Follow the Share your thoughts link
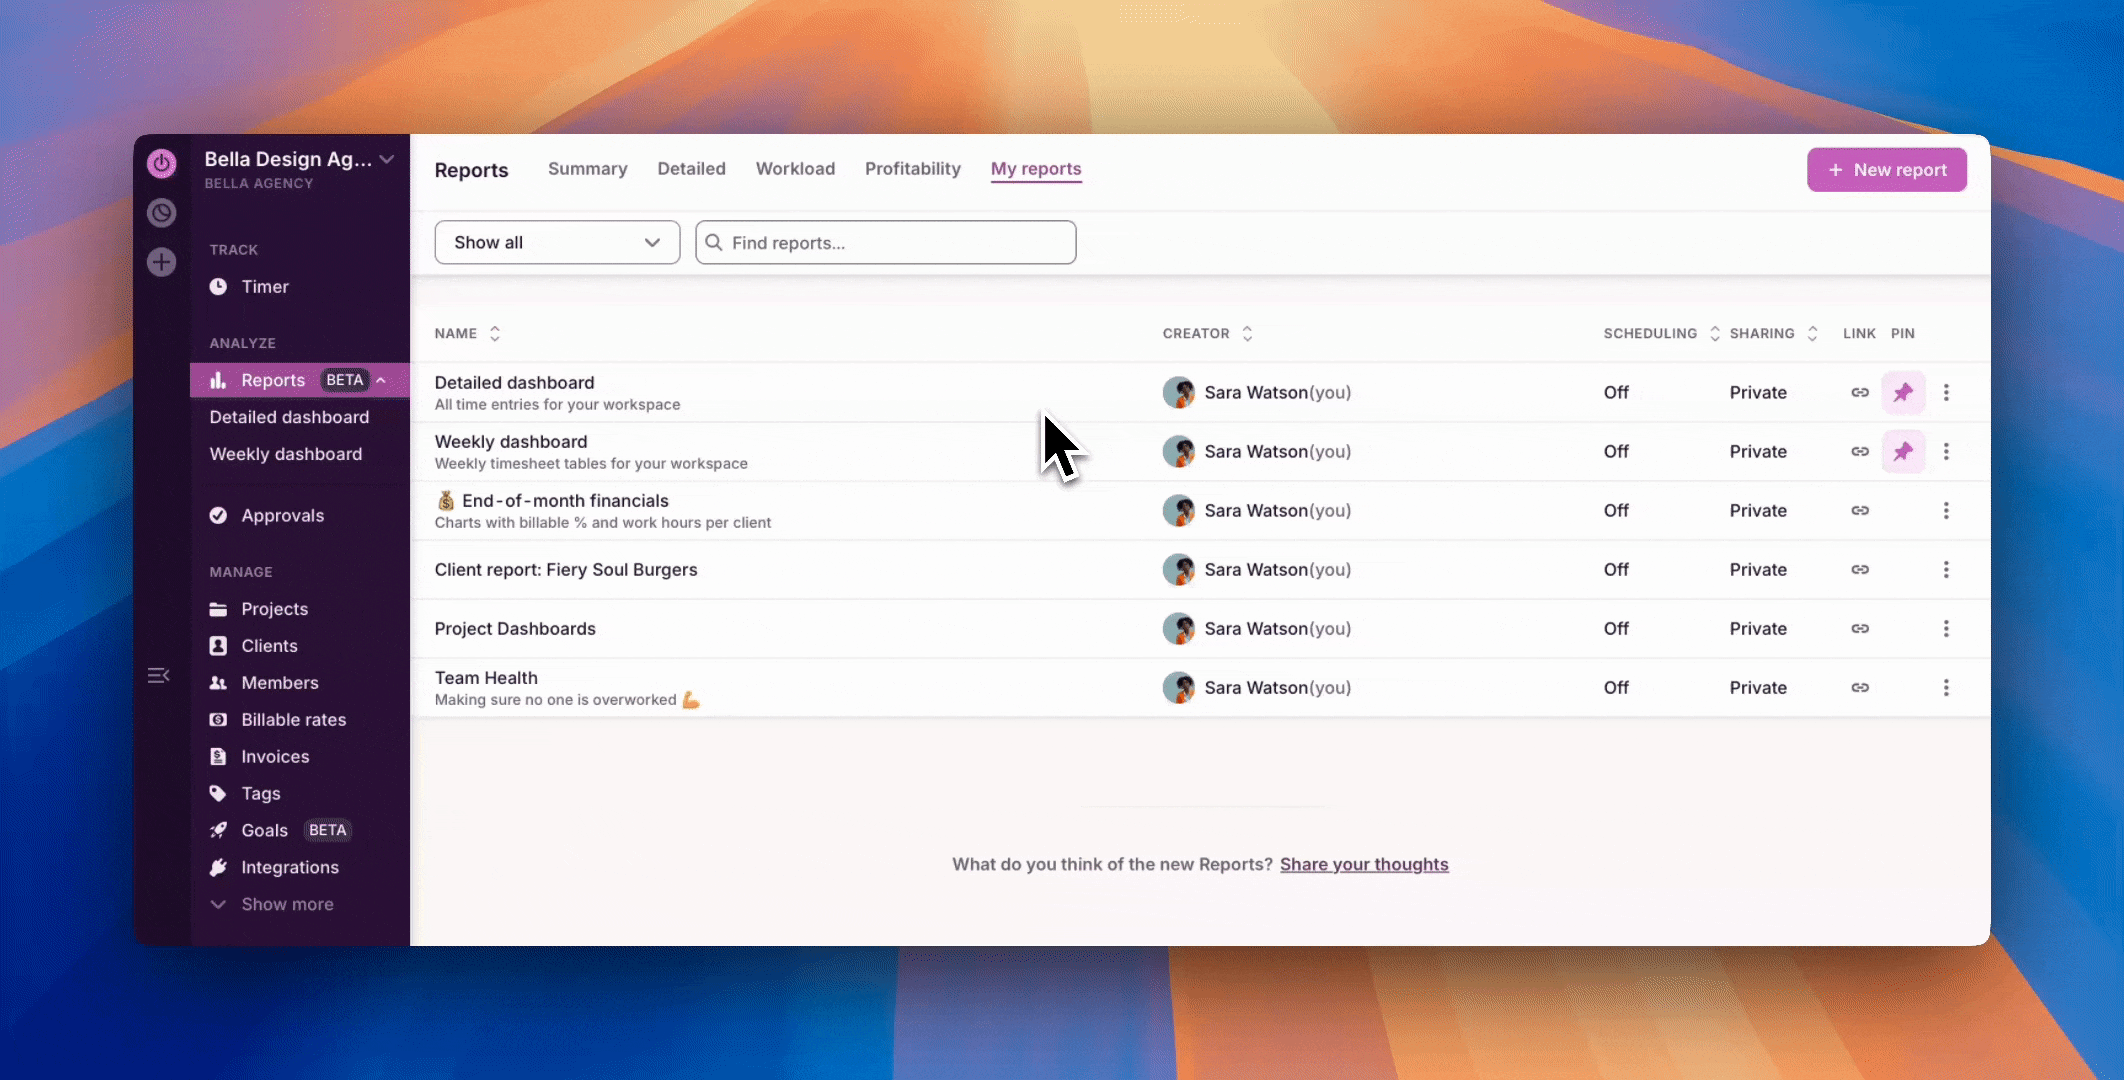Viewport: 2124px width, 1080px height. (x=1363, y=864)
